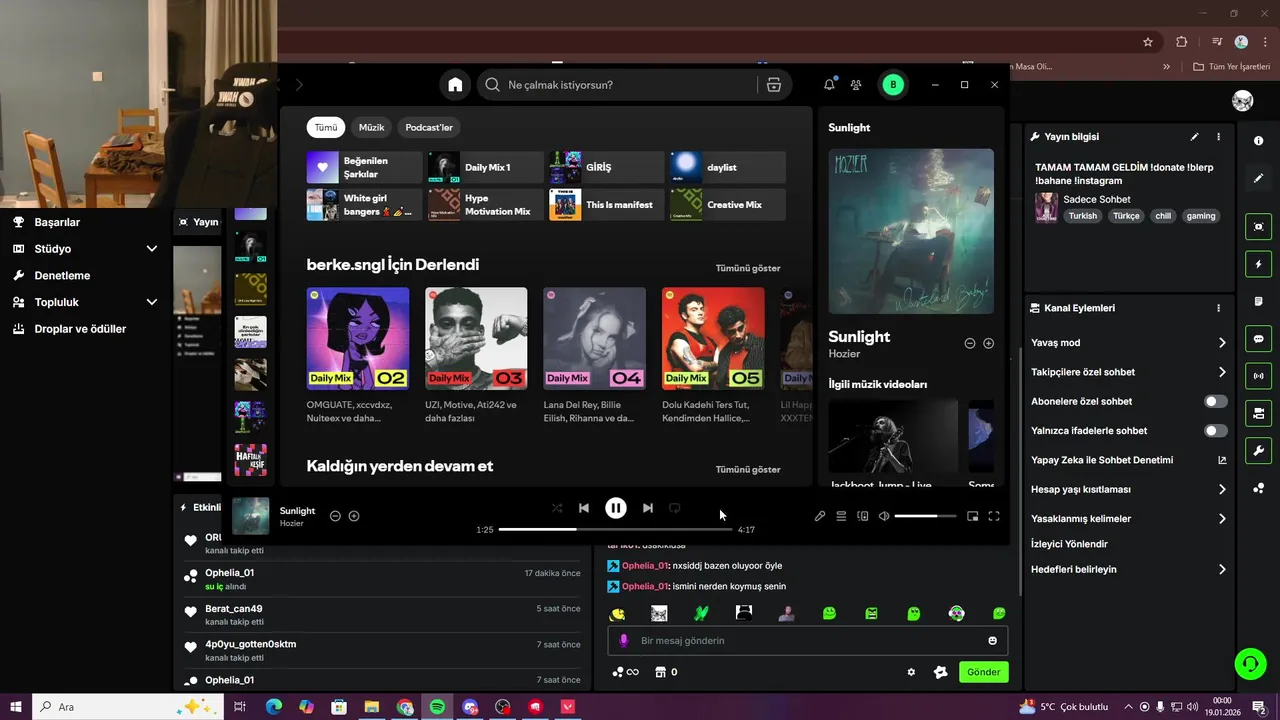Image resolution: width=1280 pixels, height=720 pixels.
Task: Add Sunlight to playlist via plus icon in player bar
Action: pyautogui.click(x=354, y=516)
